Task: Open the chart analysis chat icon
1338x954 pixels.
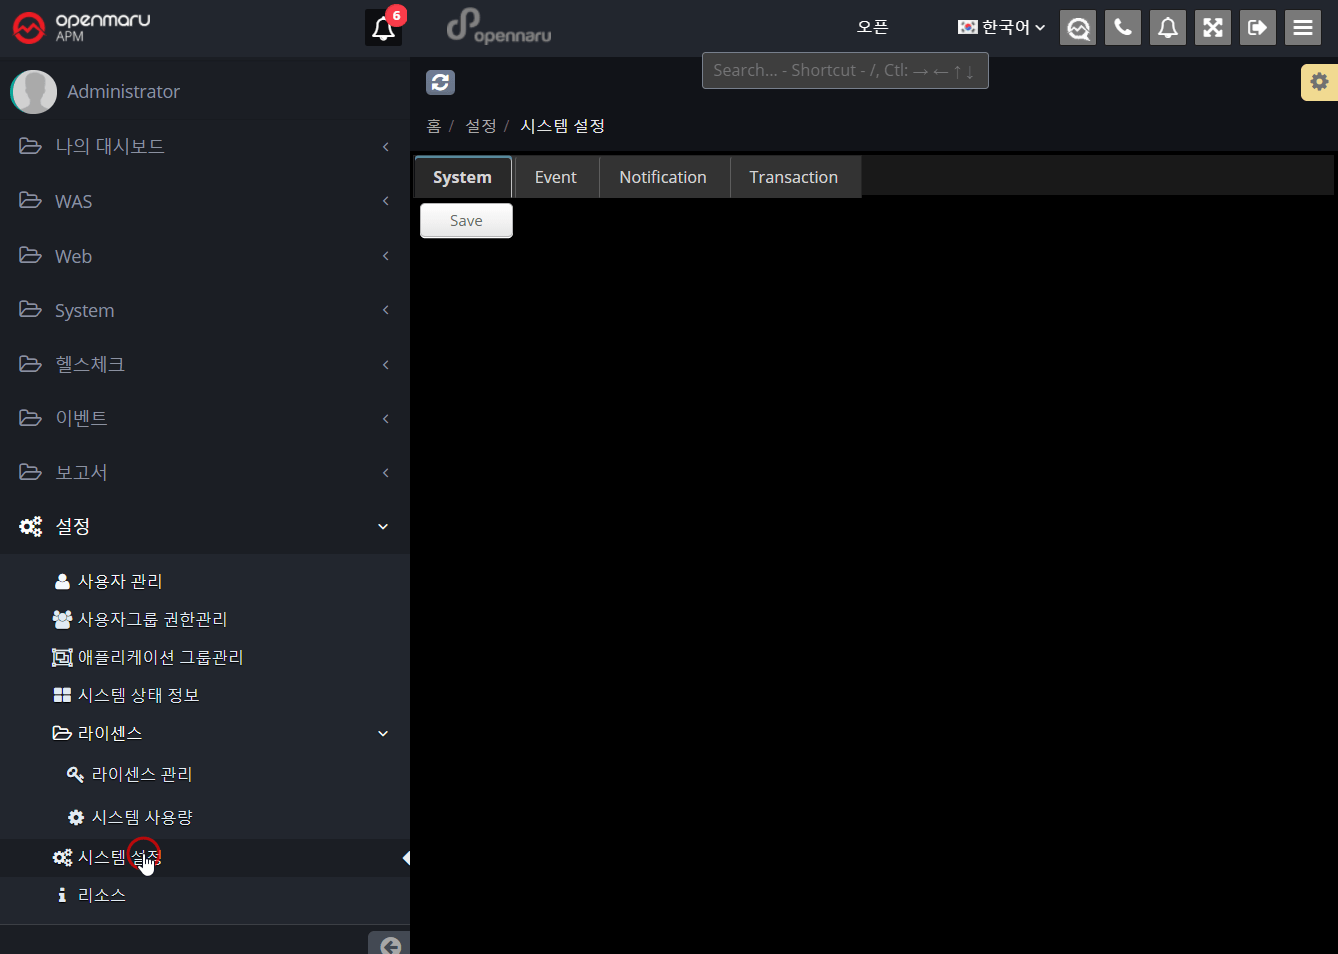Action: point(1078,28)
